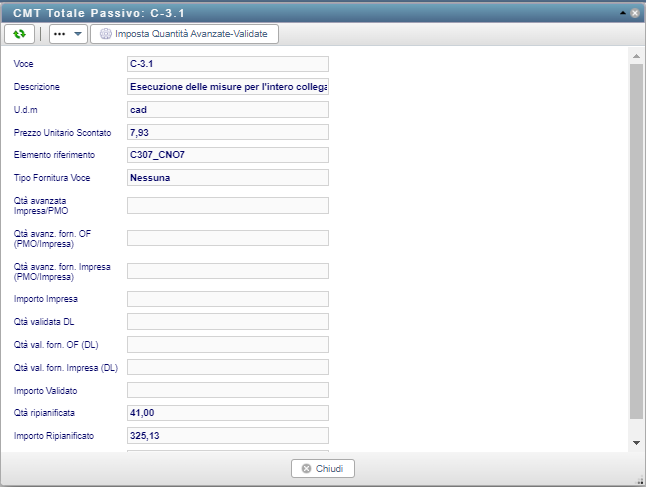Screen dimensions: 646x487
Task: Click the green refresh icon button
Action: tap(19, 34)
